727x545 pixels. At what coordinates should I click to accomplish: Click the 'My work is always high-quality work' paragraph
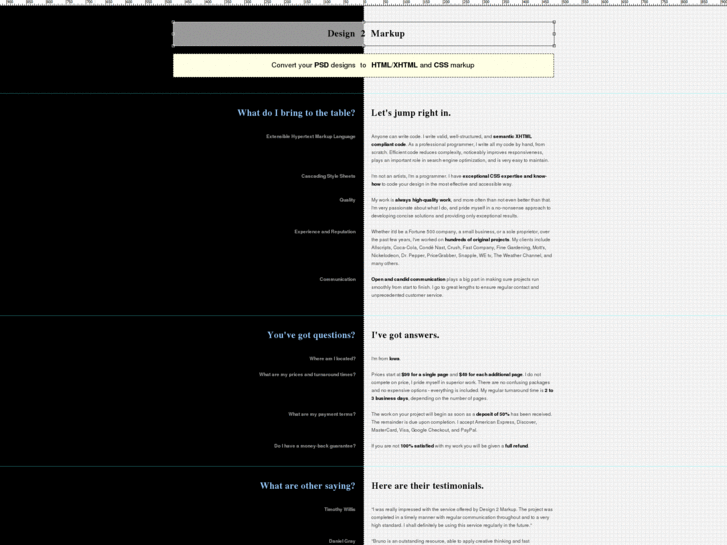[x=461, y=208]
